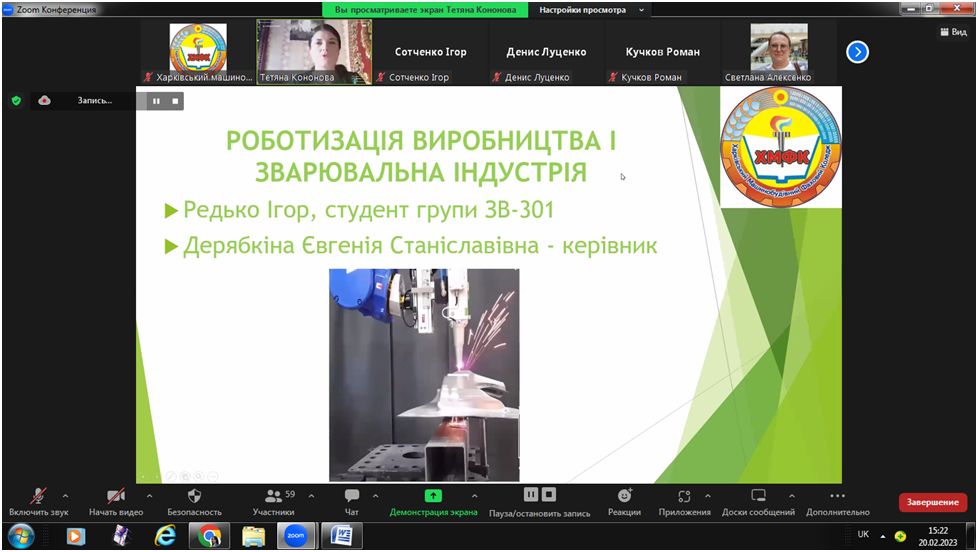The image size is (978, 552).
Task: Unmute with the Включить звук microphone icon
Action: click(39, 496)
